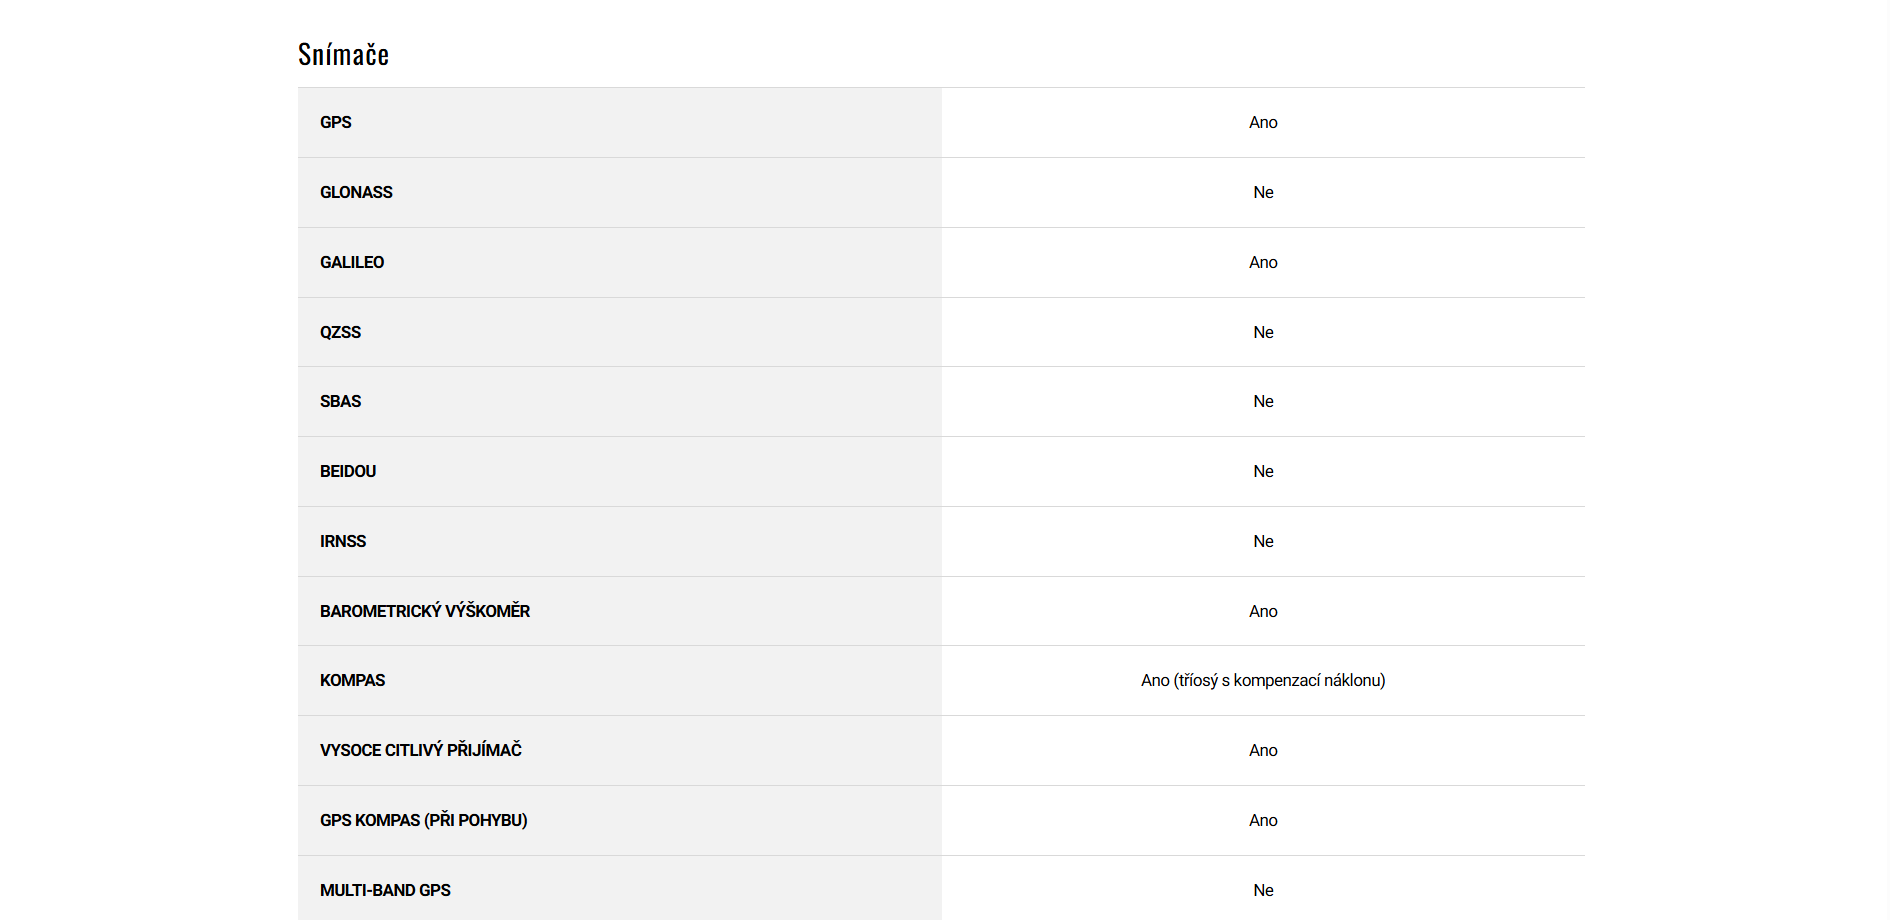
Task: Select the Ano value for Barometrický výškoměr
Action: 1263,611
